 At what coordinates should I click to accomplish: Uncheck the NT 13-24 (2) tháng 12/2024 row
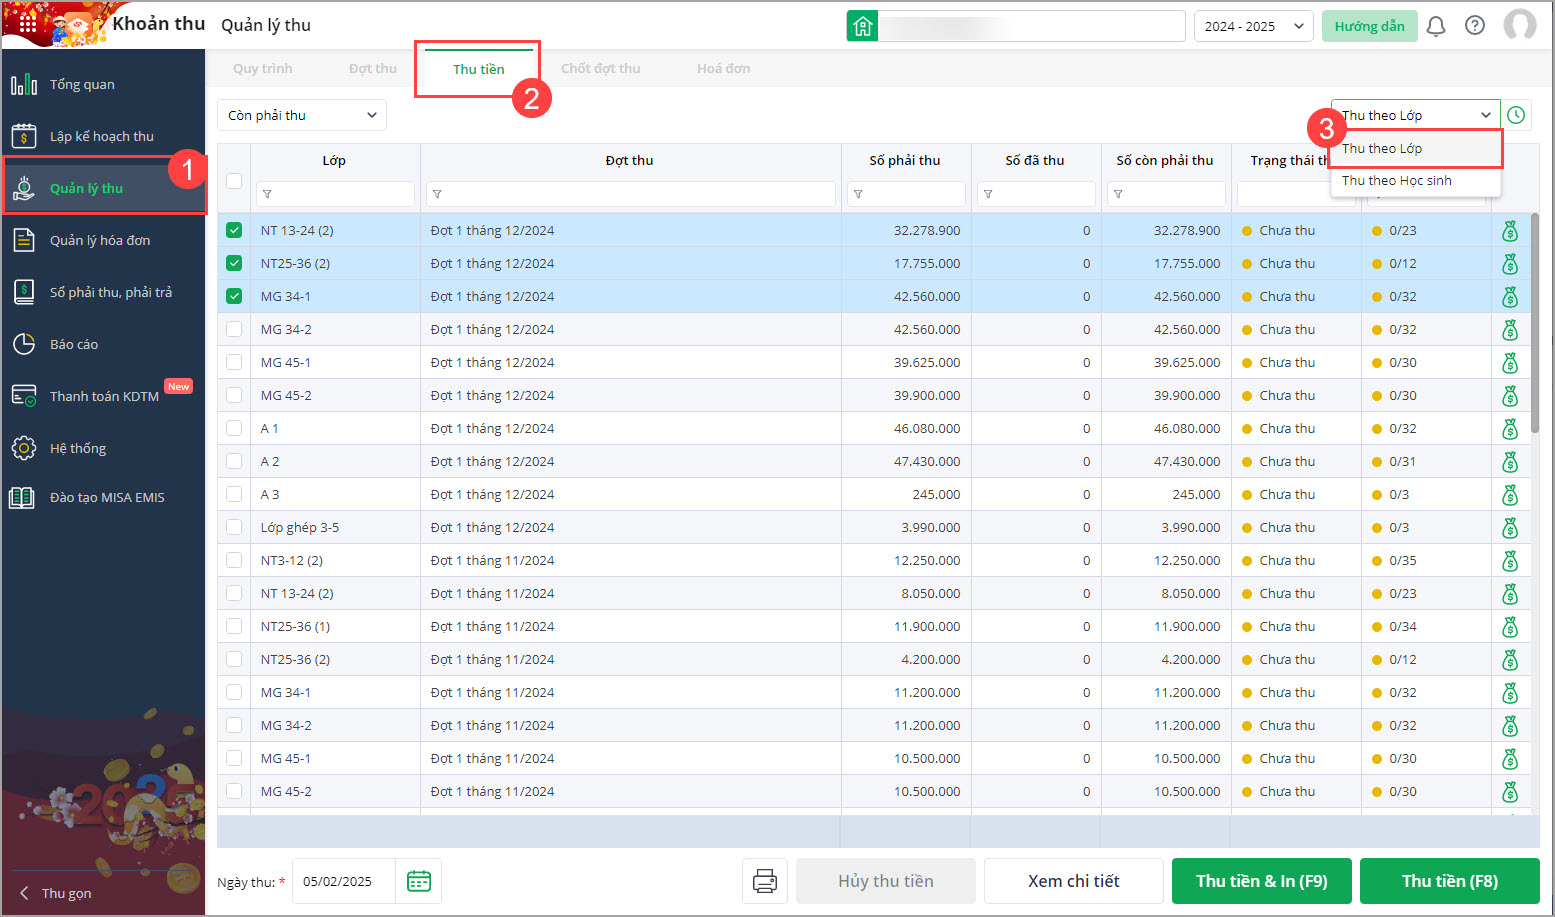[234, 230]
